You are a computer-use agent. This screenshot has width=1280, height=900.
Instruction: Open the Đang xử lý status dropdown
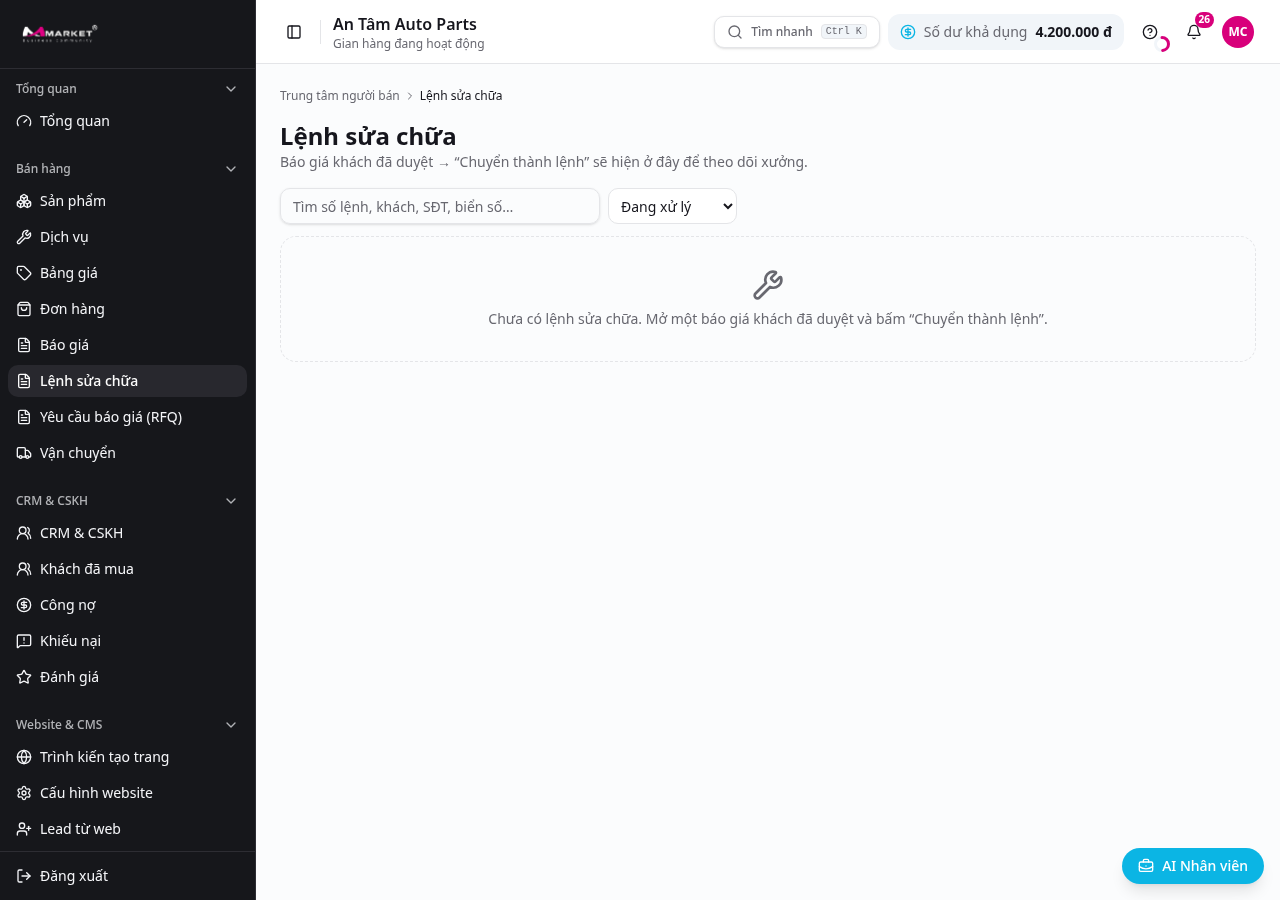(x=672, y=207)
